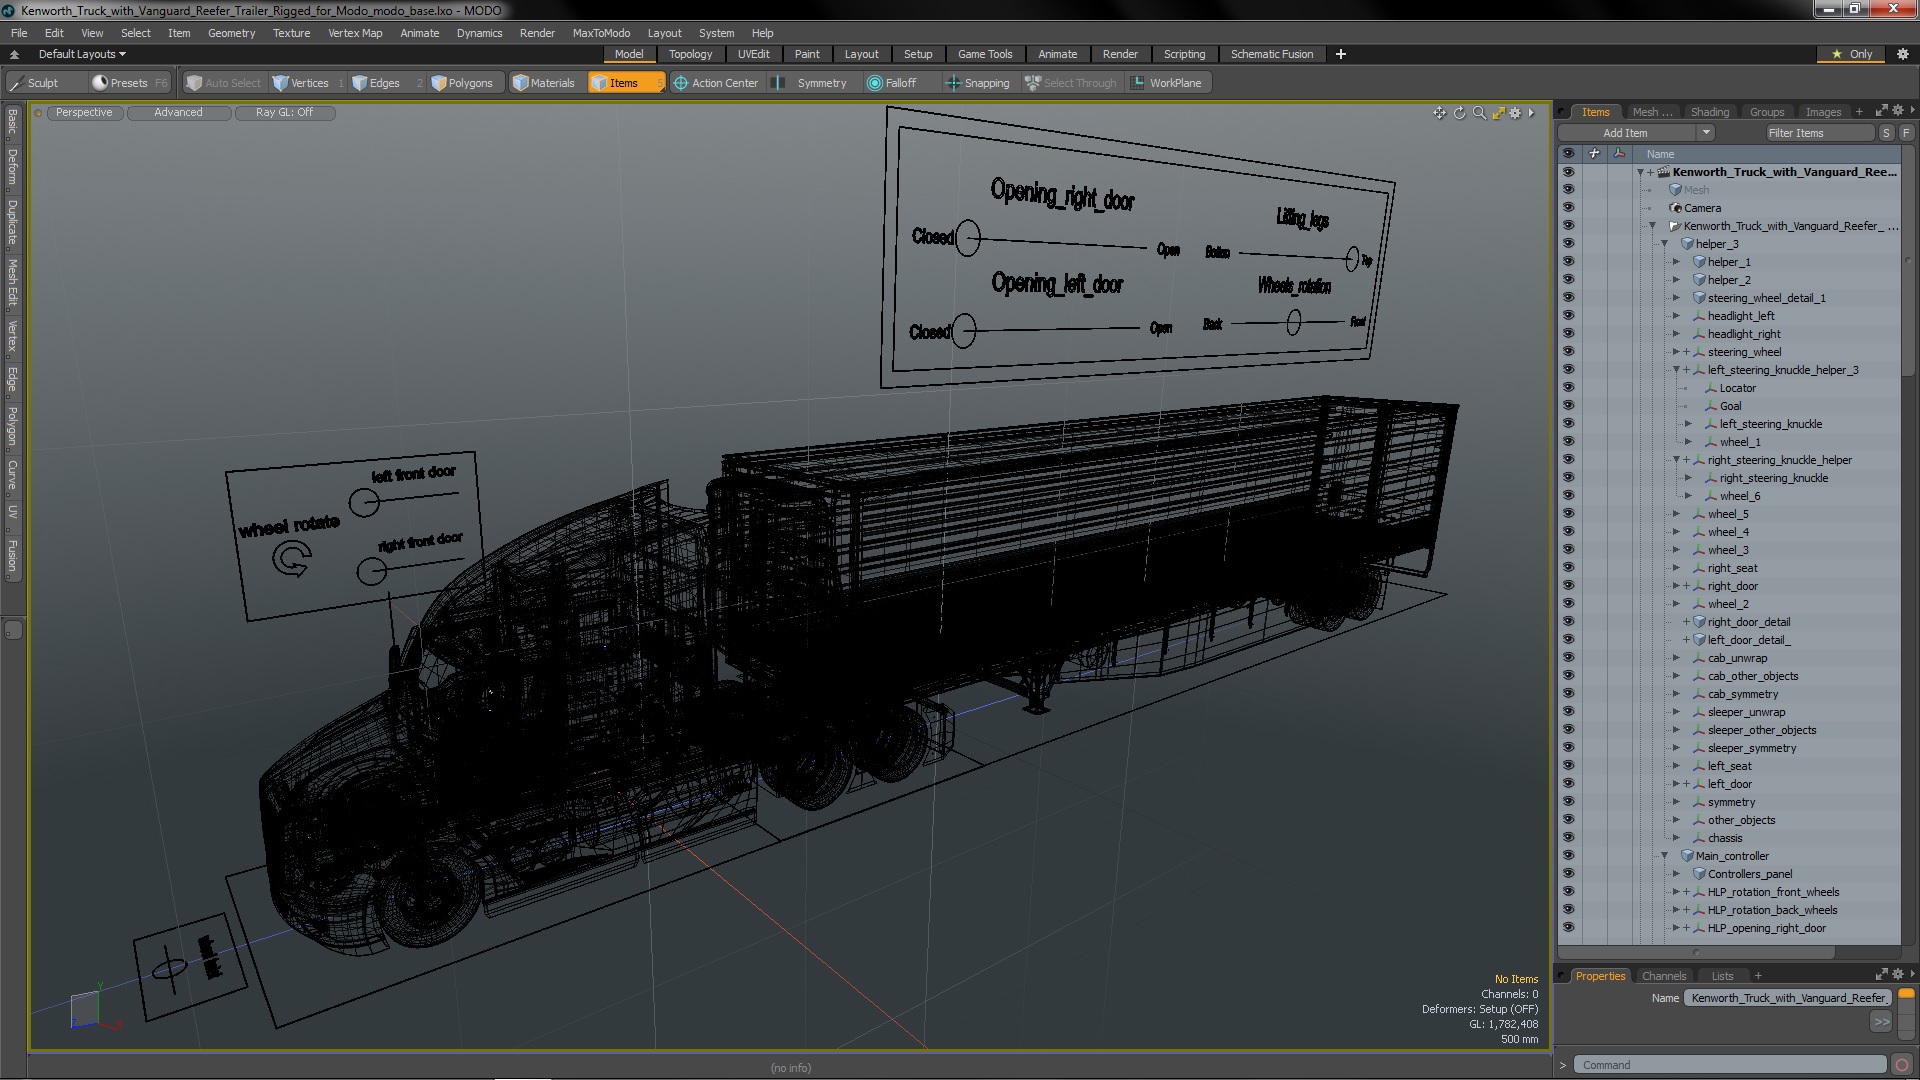Screen dimensions: 1920x1080
Task: Switch to the Topology layout tab
Action: pos(690,54)
